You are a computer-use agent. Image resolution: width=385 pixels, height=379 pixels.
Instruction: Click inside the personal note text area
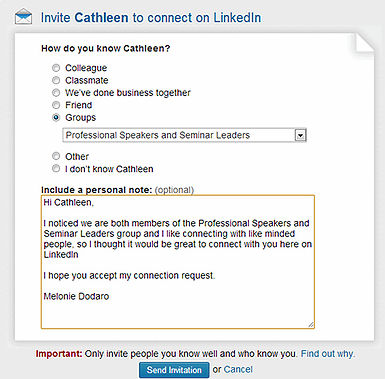pos(178,262)
